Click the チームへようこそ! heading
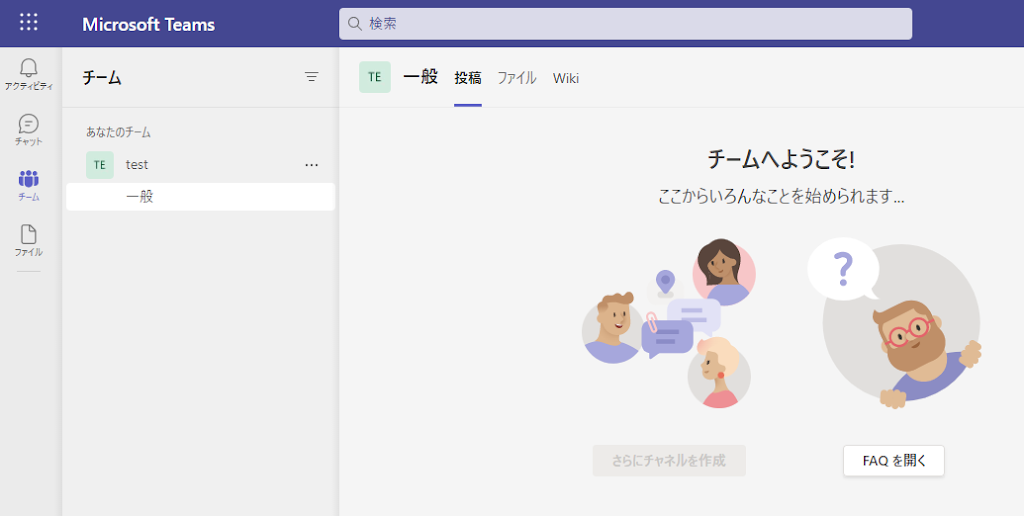The height and width of the screenshot is (516, 1024). 782,159
